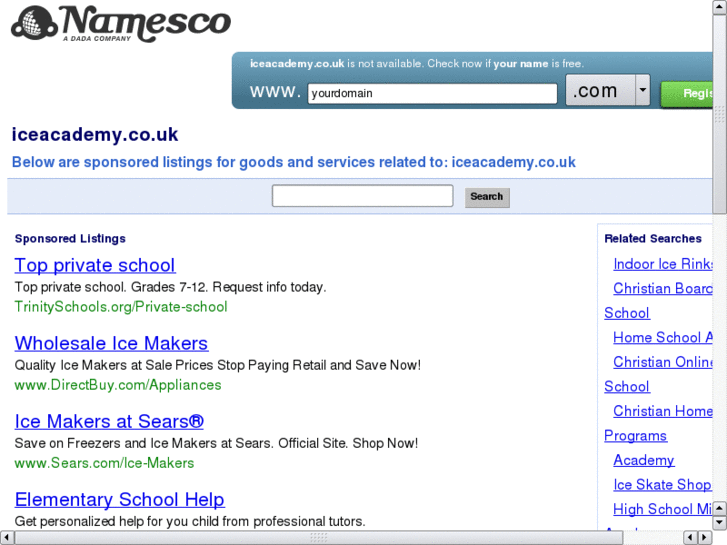
Task: Open the Ice Makers at Sears link
Action: (109, 421)
